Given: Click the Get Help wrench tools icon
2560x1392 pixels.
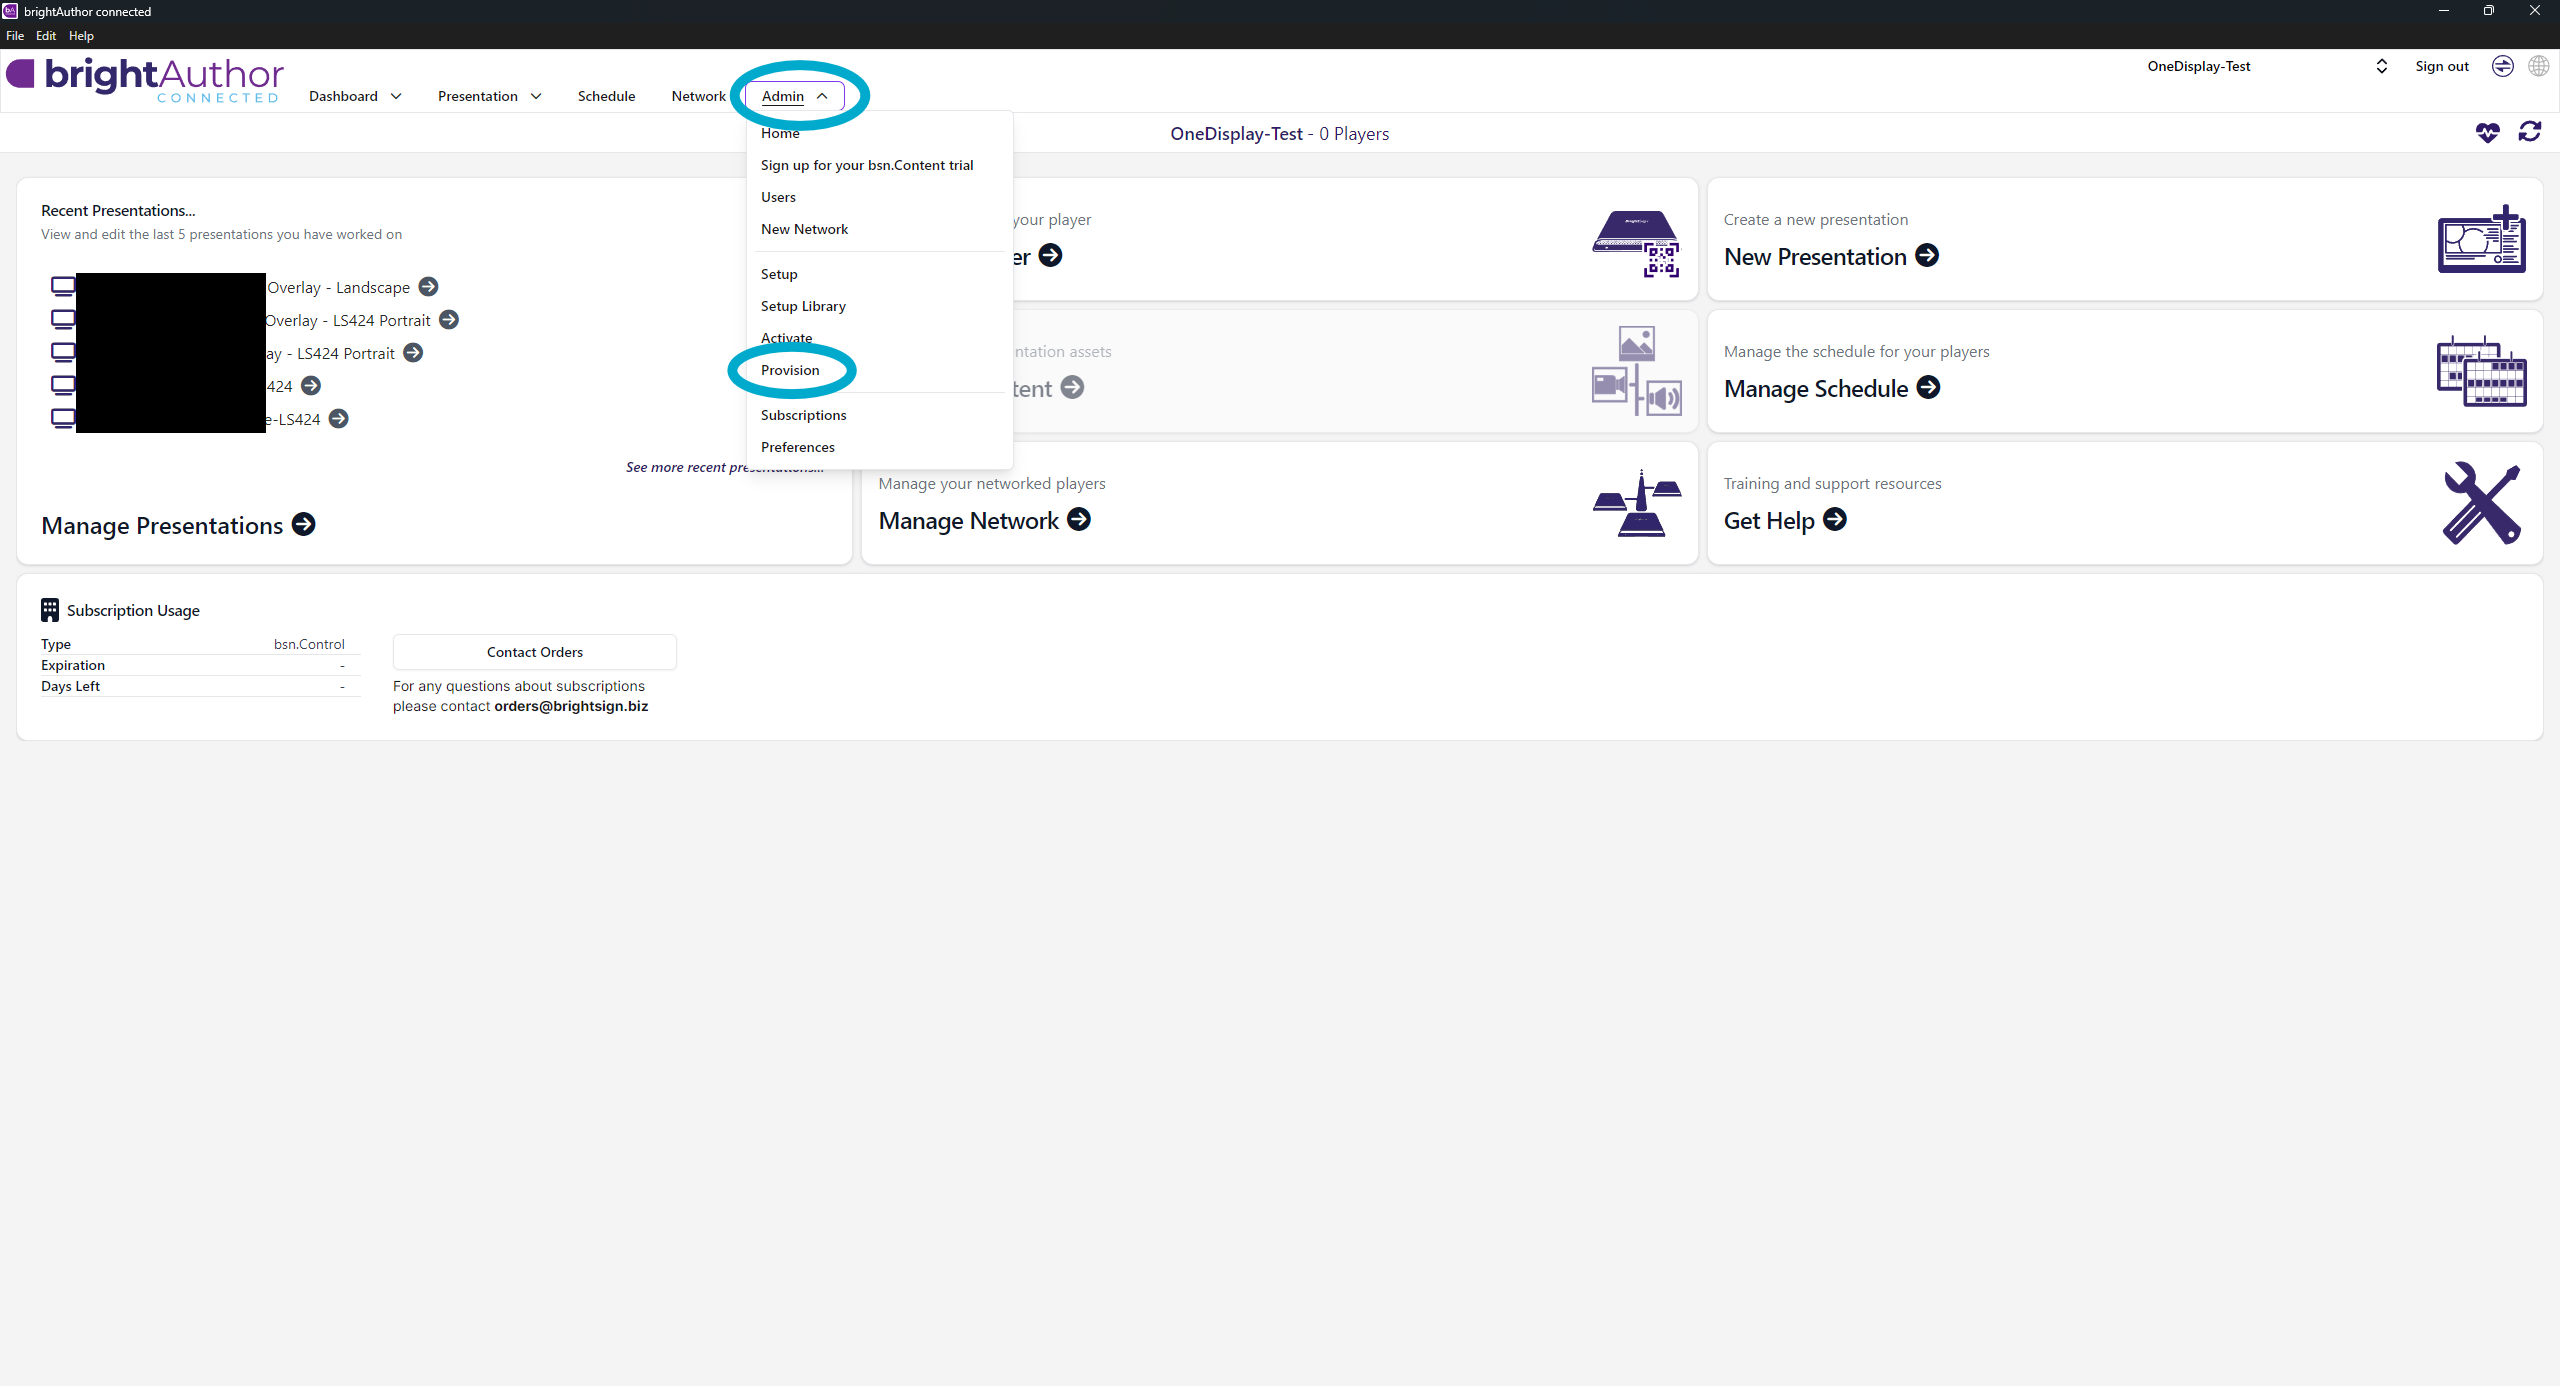Looking at the screenshot, I should [x=2480, y=503].
